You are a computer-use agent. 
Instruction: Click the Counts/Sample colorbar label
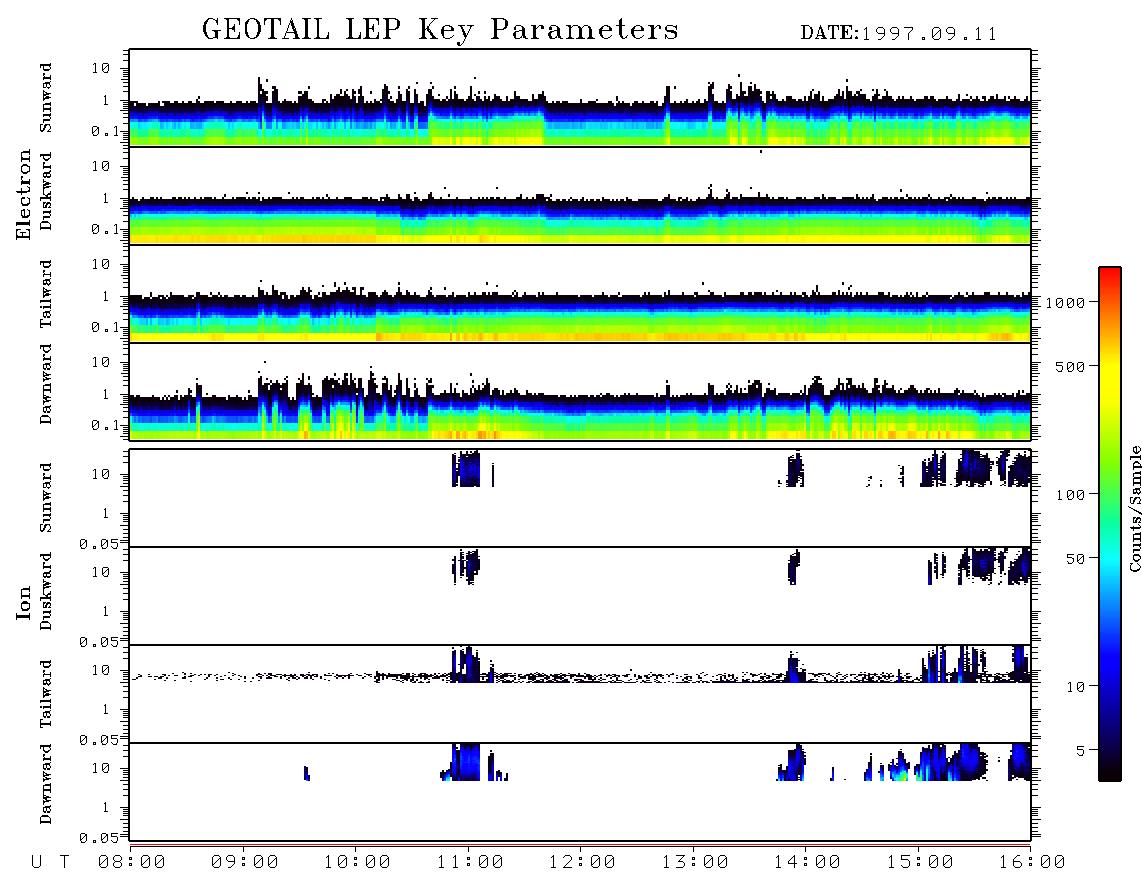pos(1134,508)
